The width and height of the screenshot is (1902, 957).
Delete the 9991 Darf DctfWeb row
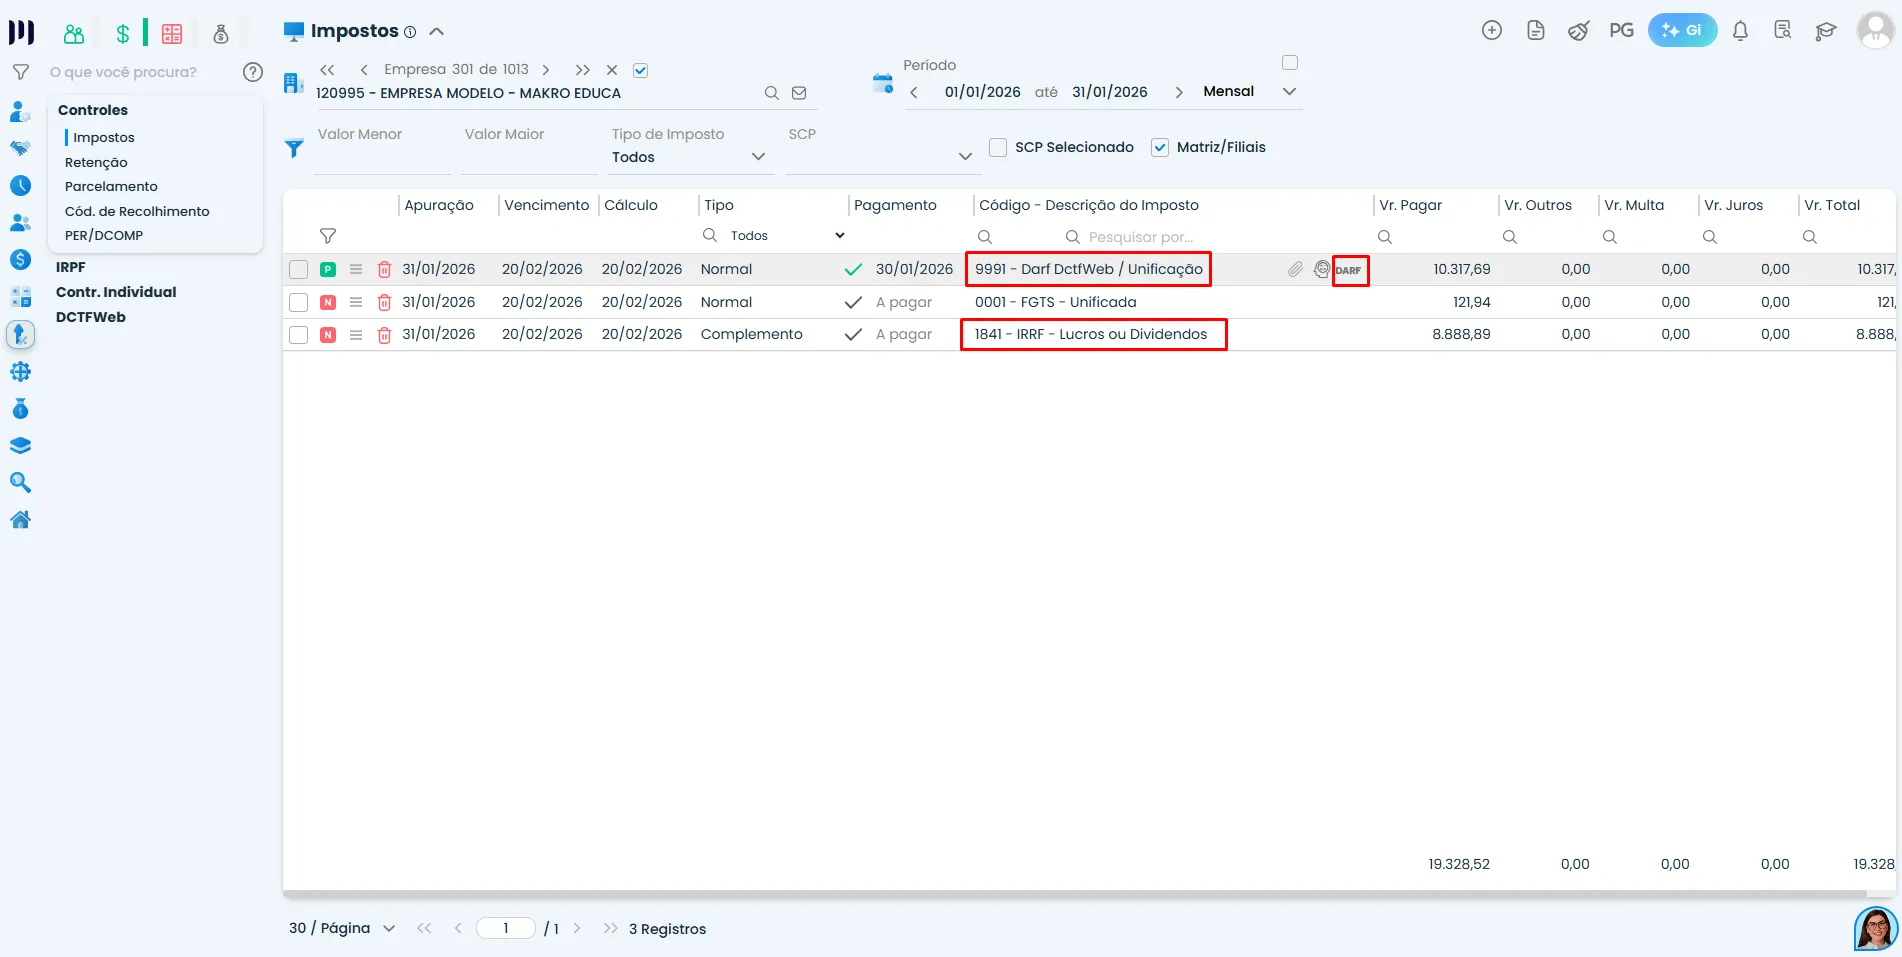pyautogui.click(x=384, y=269)
